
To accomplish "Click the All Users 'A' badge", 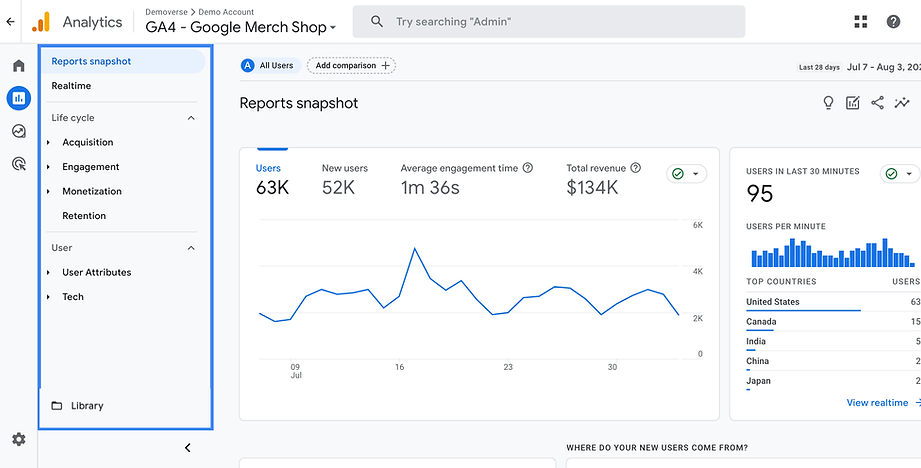I will [x=247, y=66].
